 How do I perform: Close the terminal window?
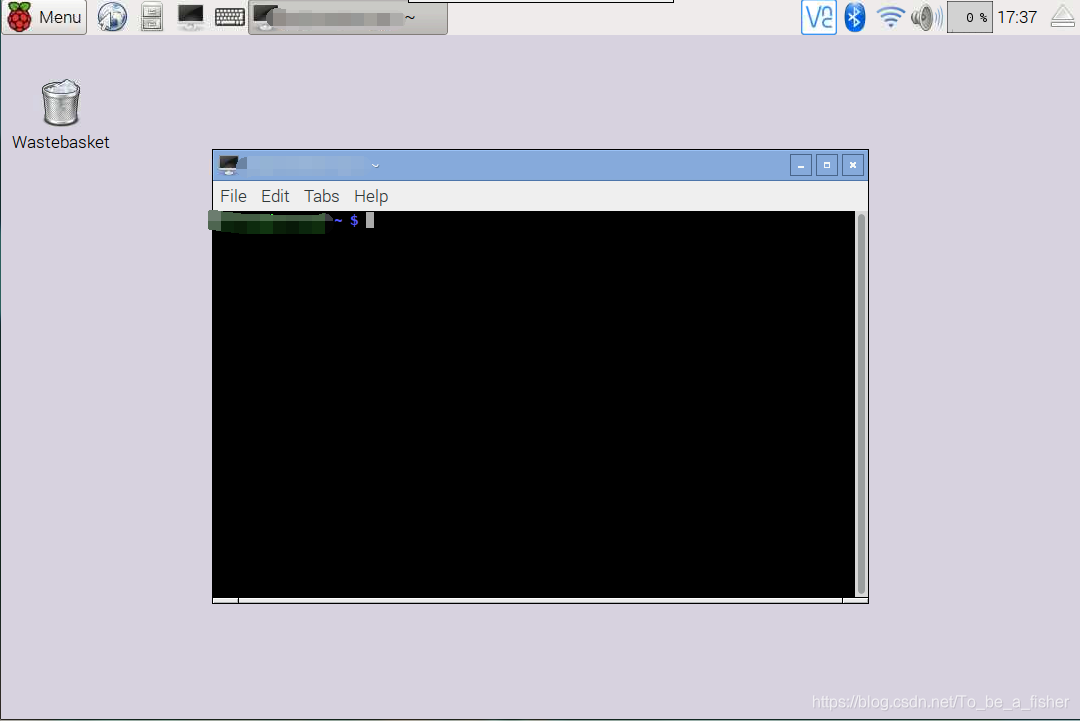[853, 165]
